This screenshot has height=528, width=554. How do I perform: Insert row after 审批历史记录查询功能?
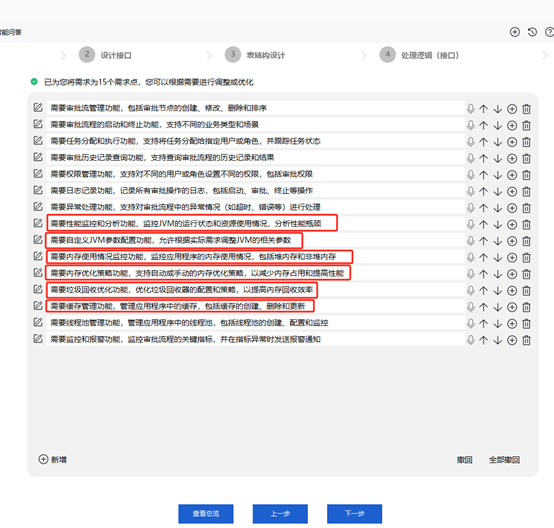click(x=512, y=158)
